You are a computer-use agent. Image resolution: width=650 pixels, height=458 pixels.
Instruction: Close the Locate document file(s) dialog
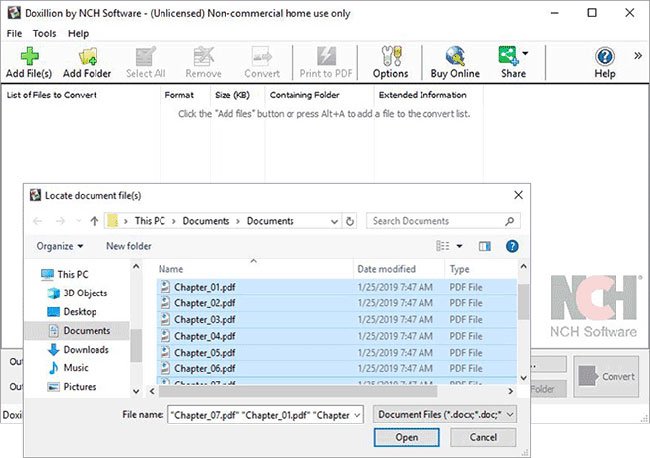point(518,195)
